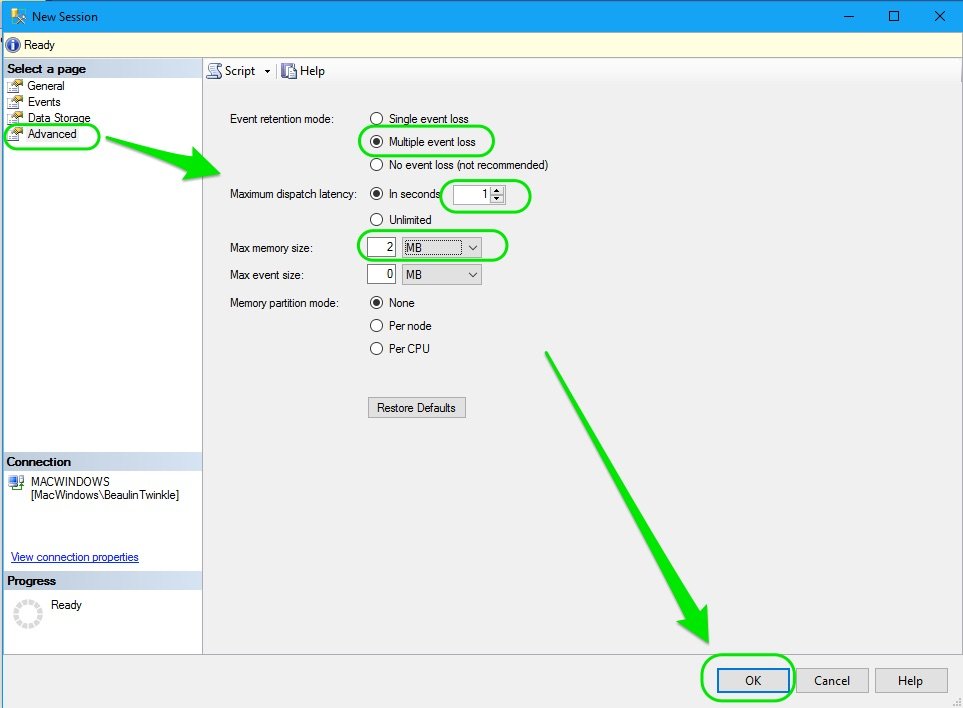Select Unlimited dispatch latency
Viewport: 963px width, 708px height.
[376, 219]
